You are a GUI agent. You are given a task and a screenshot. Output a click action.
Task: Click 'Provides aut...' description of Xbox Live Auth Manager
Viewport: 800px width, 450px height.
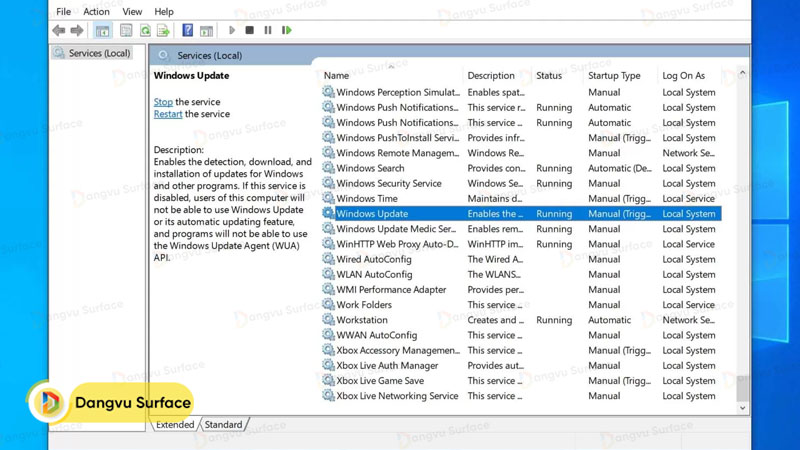click(x=496, y=365)
